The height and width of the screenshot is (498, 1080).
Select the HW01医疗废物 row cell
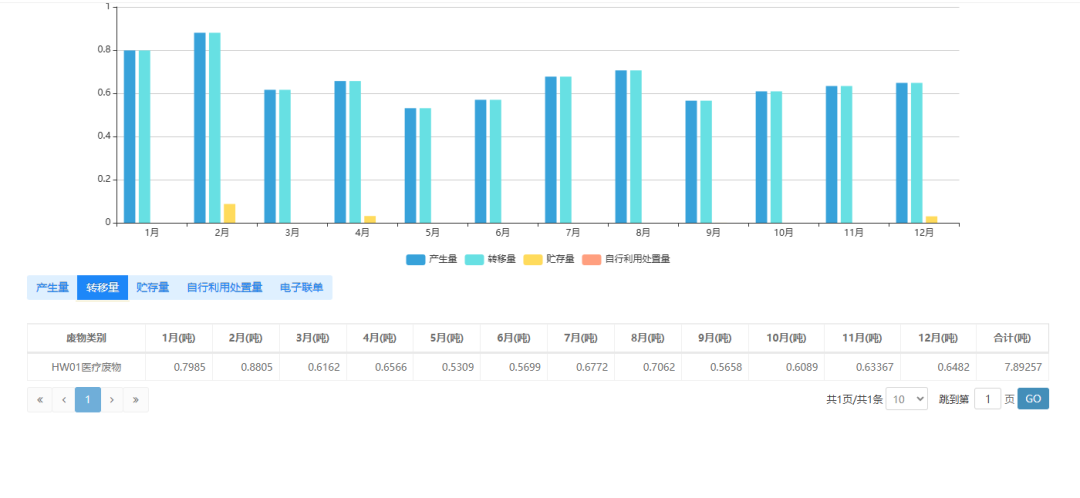coord(86,367)
